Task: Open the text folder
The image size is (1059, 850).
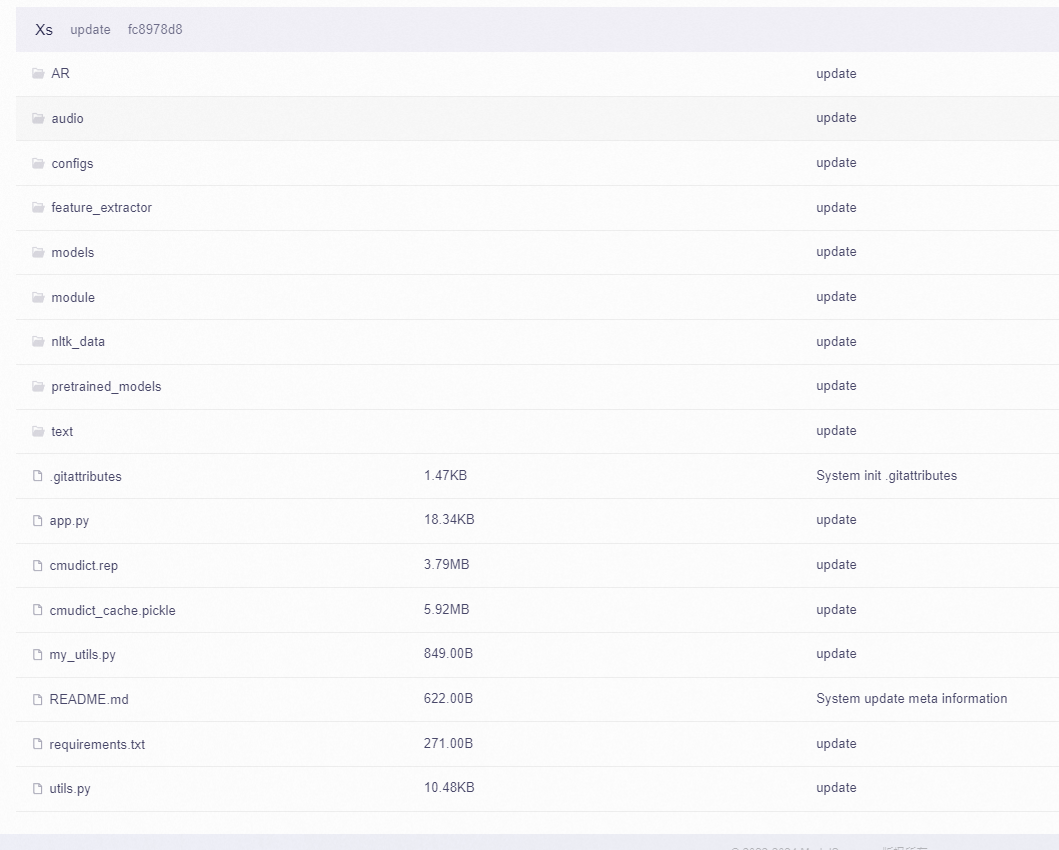Action: (62, 432)
